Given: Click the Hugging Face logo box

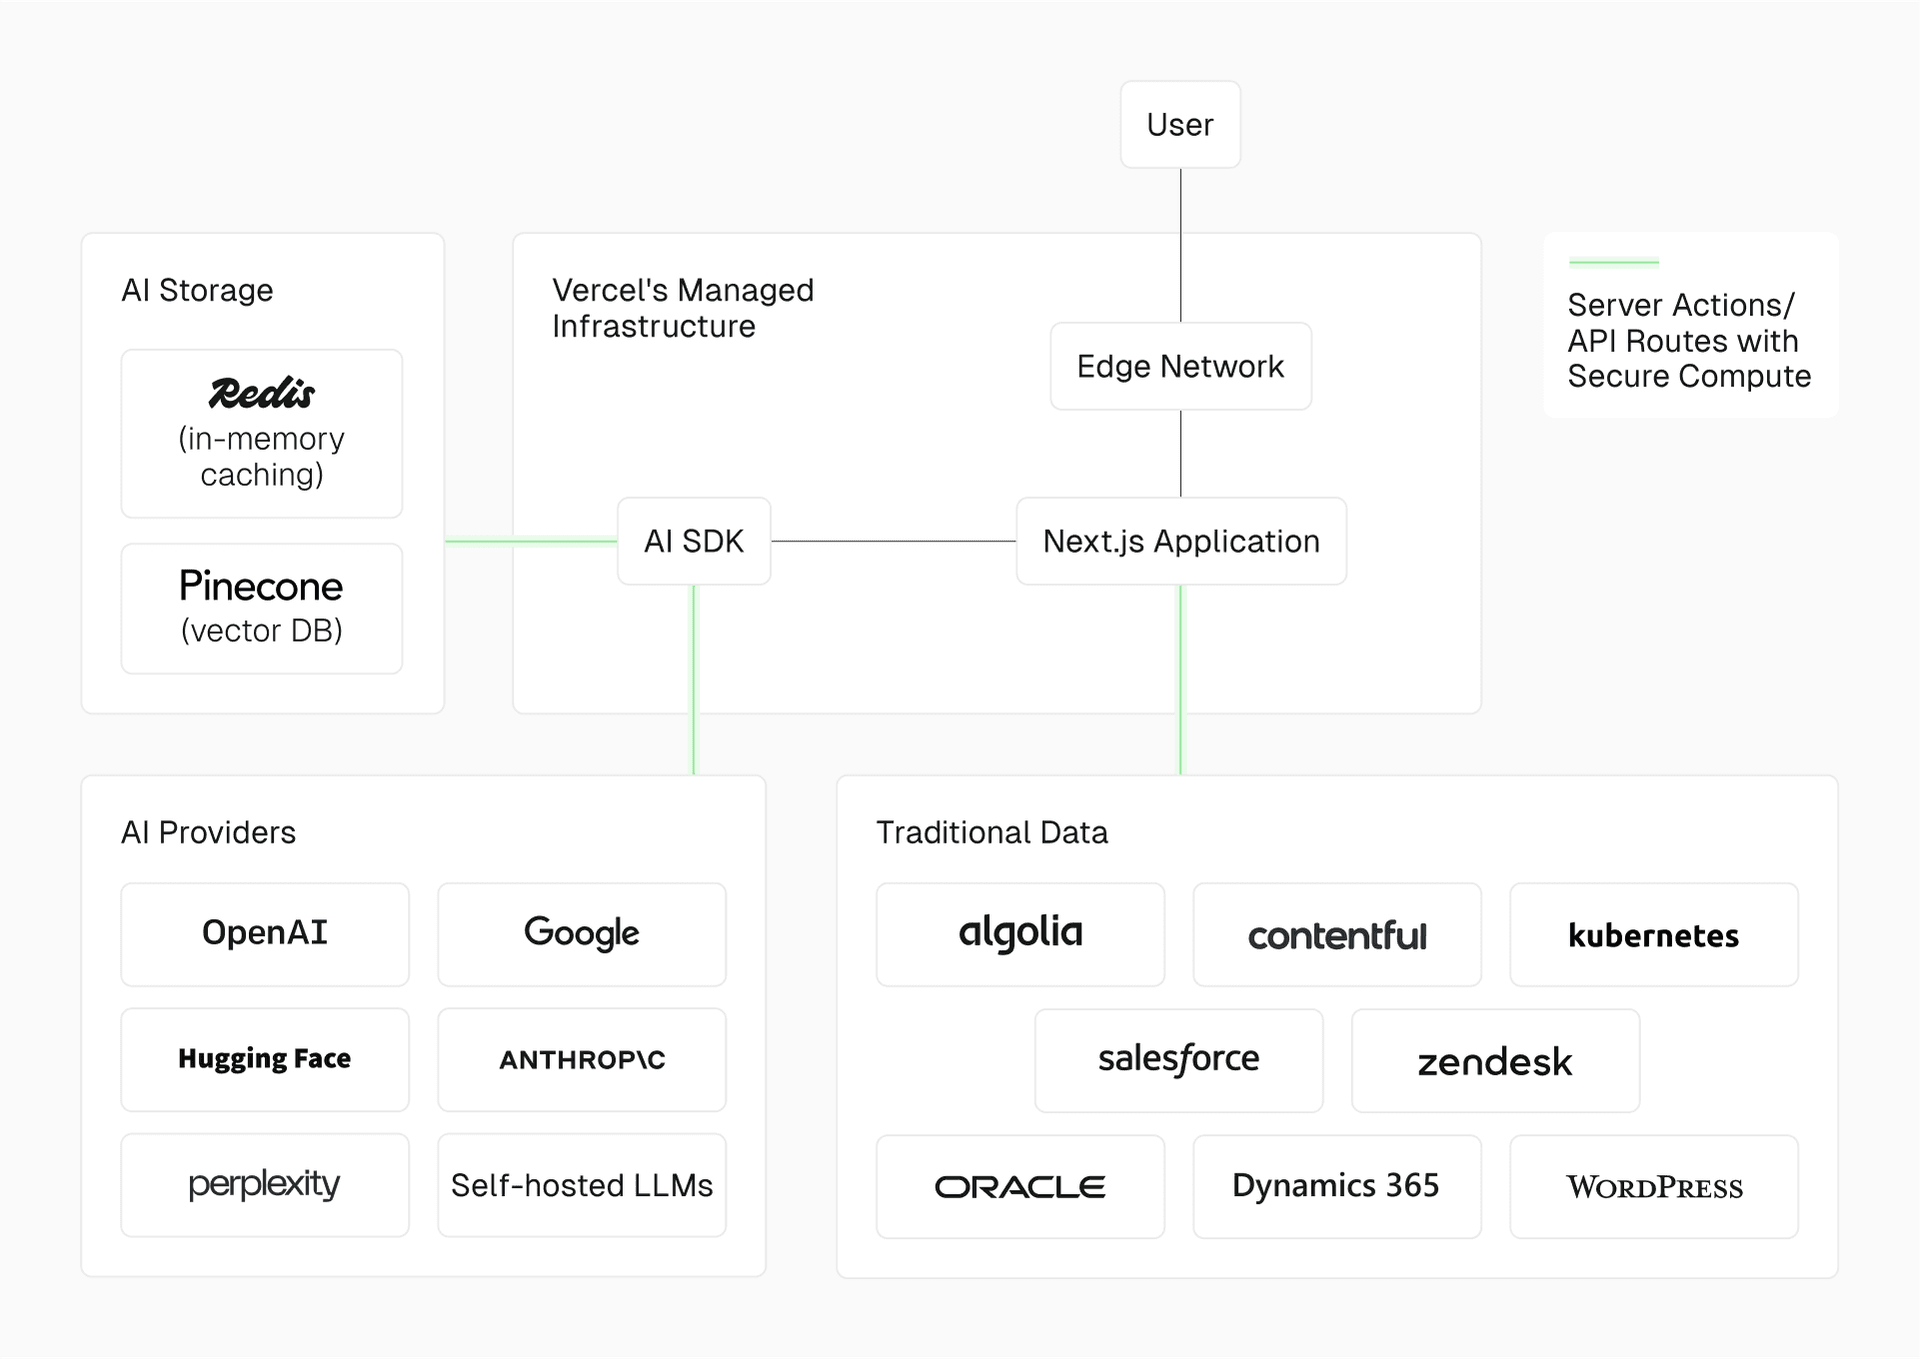Looking at the screenshot, I should coord(265,1059).
